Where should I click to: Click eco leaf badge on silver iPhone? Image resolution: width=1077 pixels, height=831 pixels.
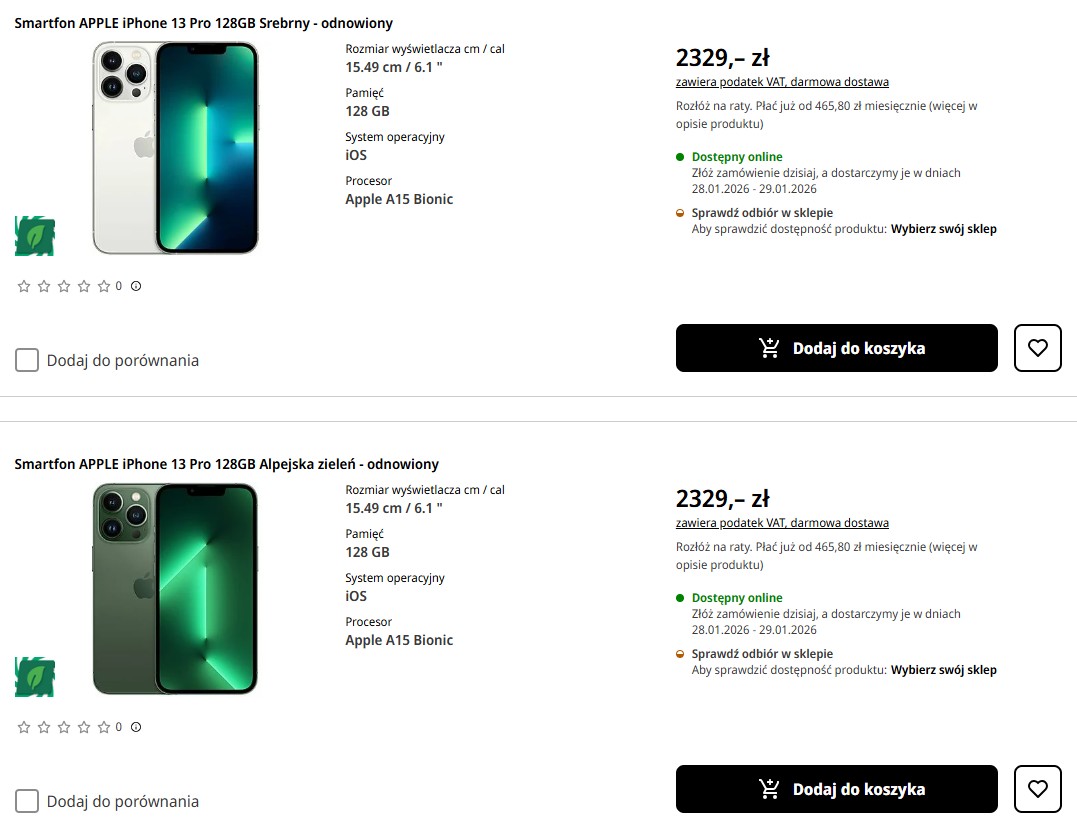(35, 236)
